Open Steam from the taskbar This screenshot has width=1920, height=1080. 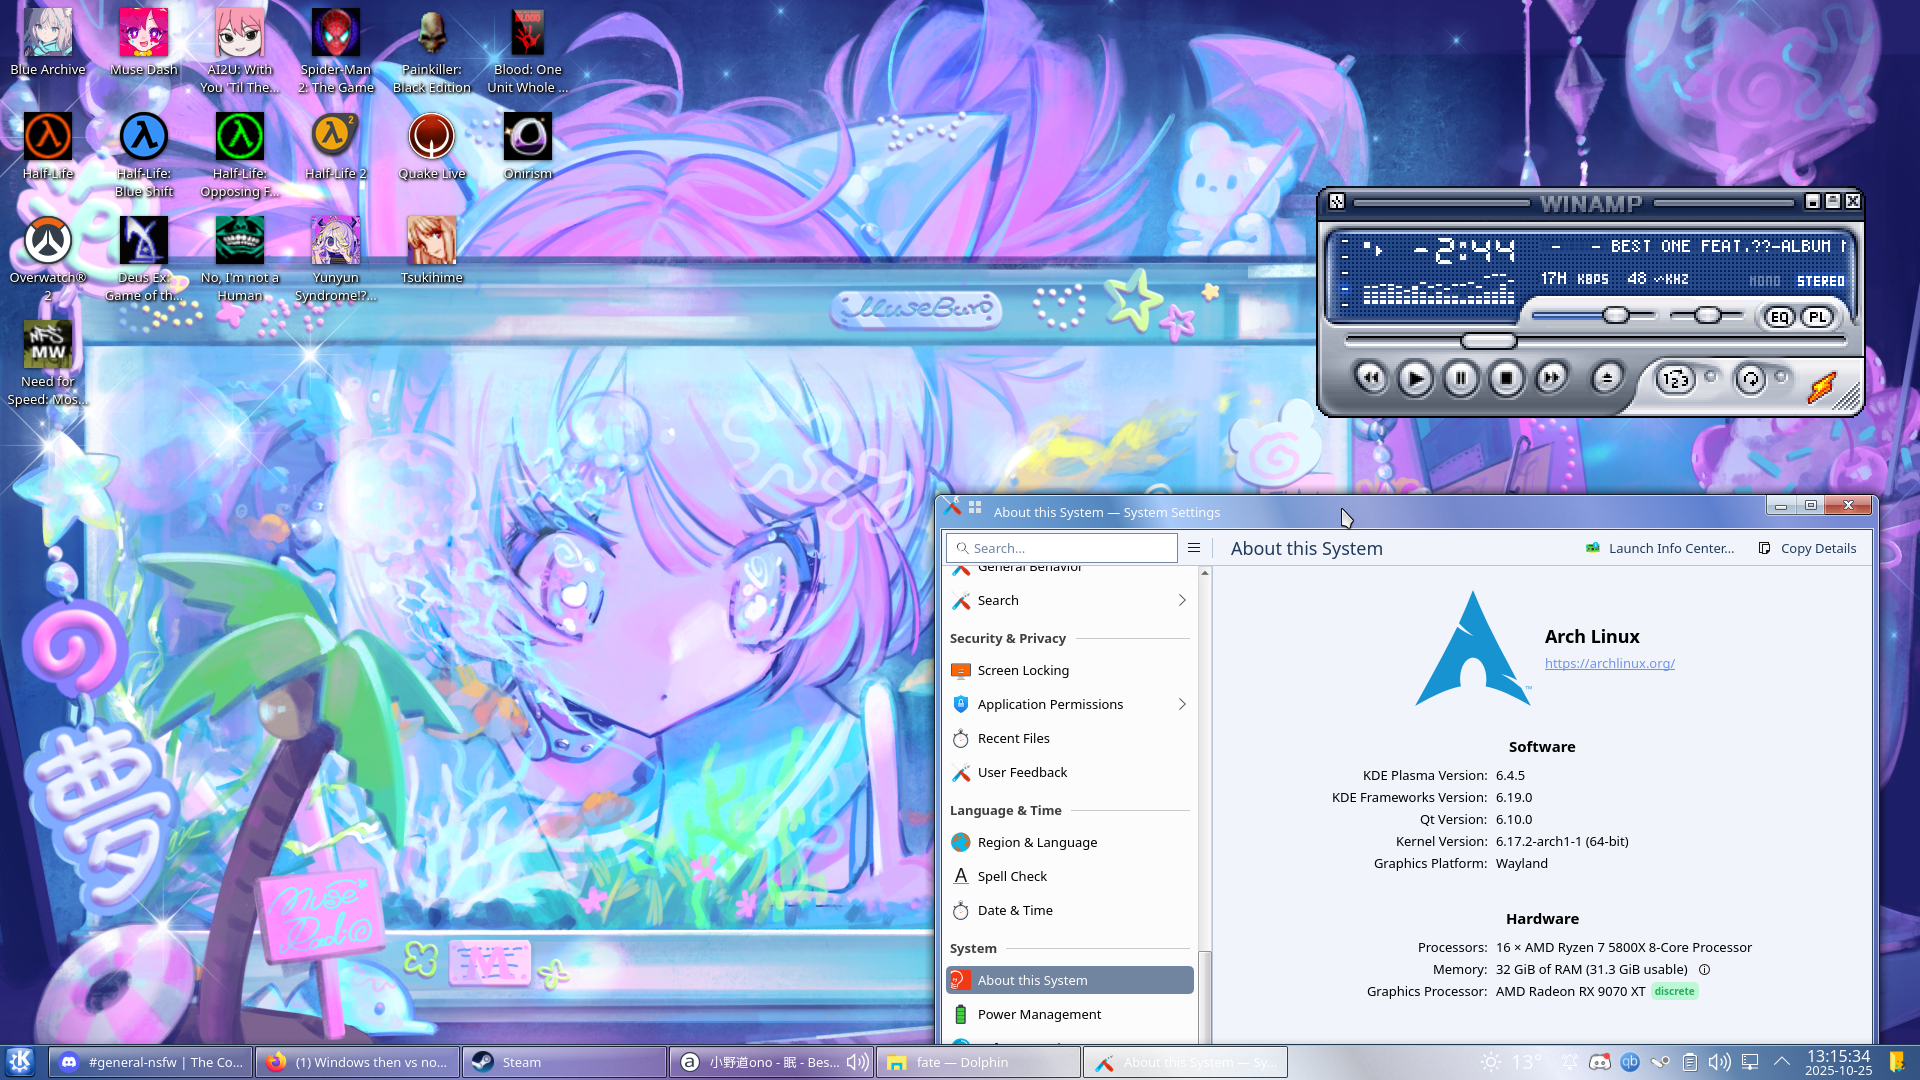pos(565,1062)
